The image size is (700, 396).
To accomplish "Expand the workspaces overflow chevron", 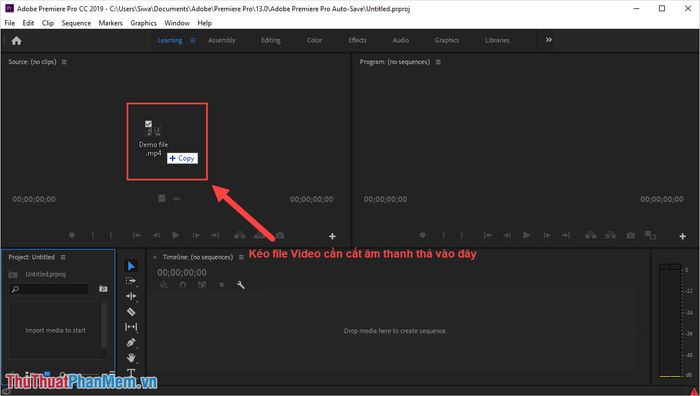I will tap(549, 40).
